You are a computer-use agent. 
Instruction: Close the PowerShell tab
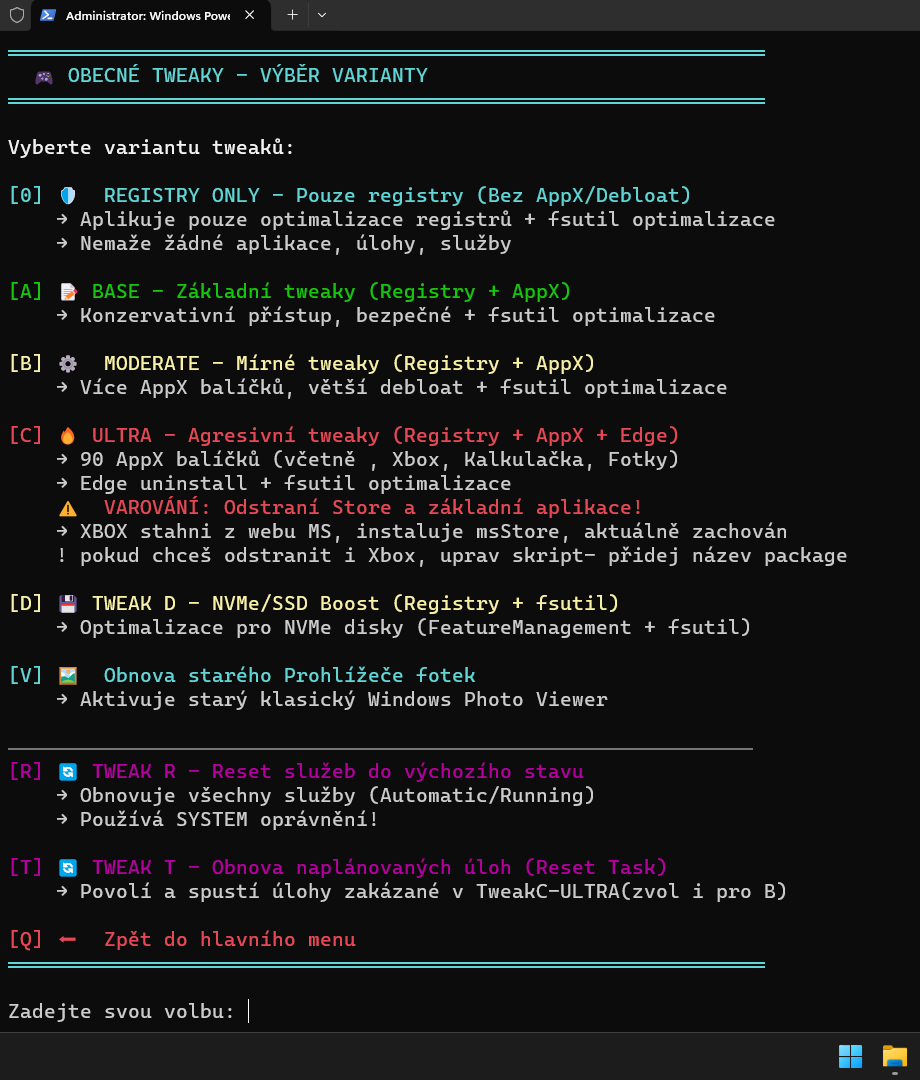[x=249, y=15]
